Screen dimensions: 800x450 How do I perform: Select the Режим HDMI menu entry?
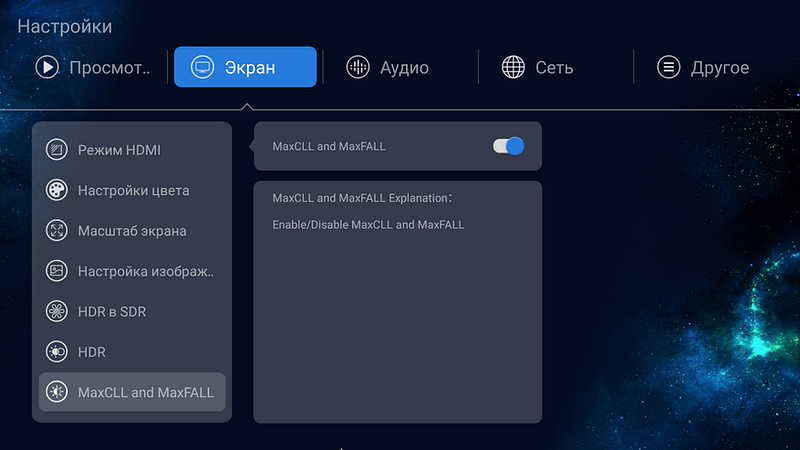click(119, 150)
